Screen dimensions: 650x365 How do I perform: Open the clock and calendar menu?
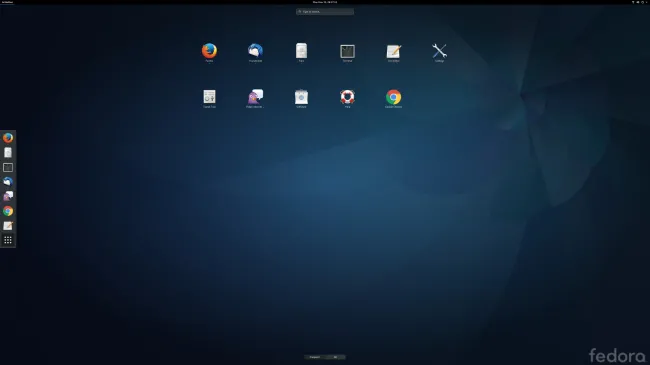coord(325,2)
